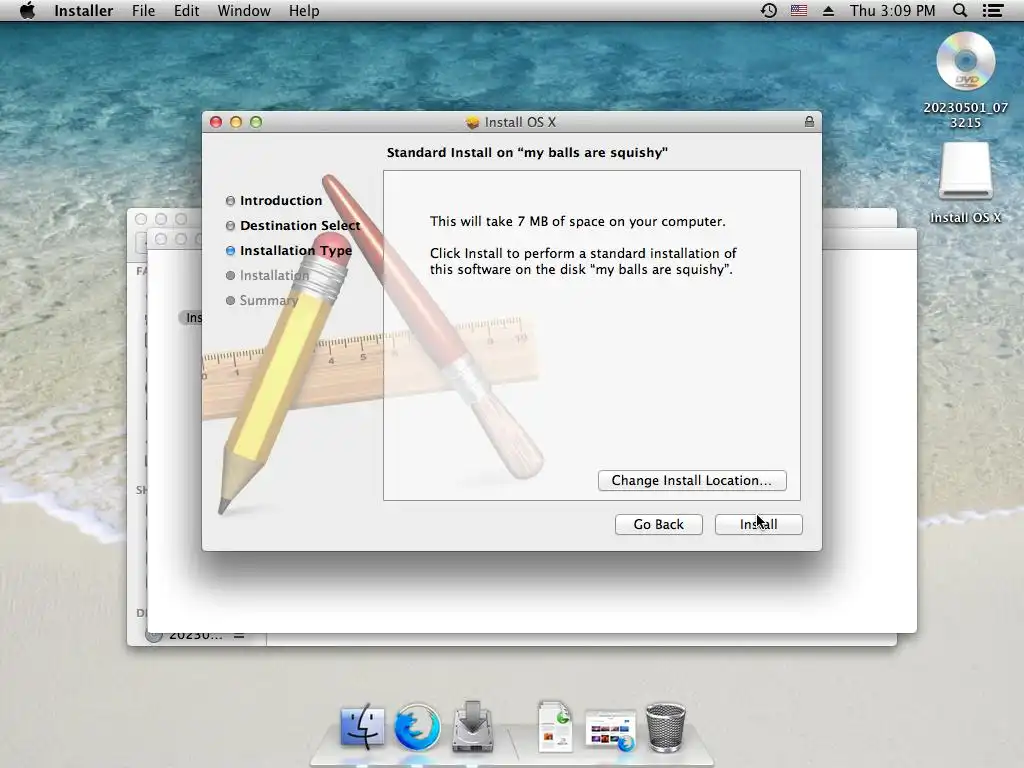
Task: Open the Installer application menu
Action: click(x=84, y=11)
